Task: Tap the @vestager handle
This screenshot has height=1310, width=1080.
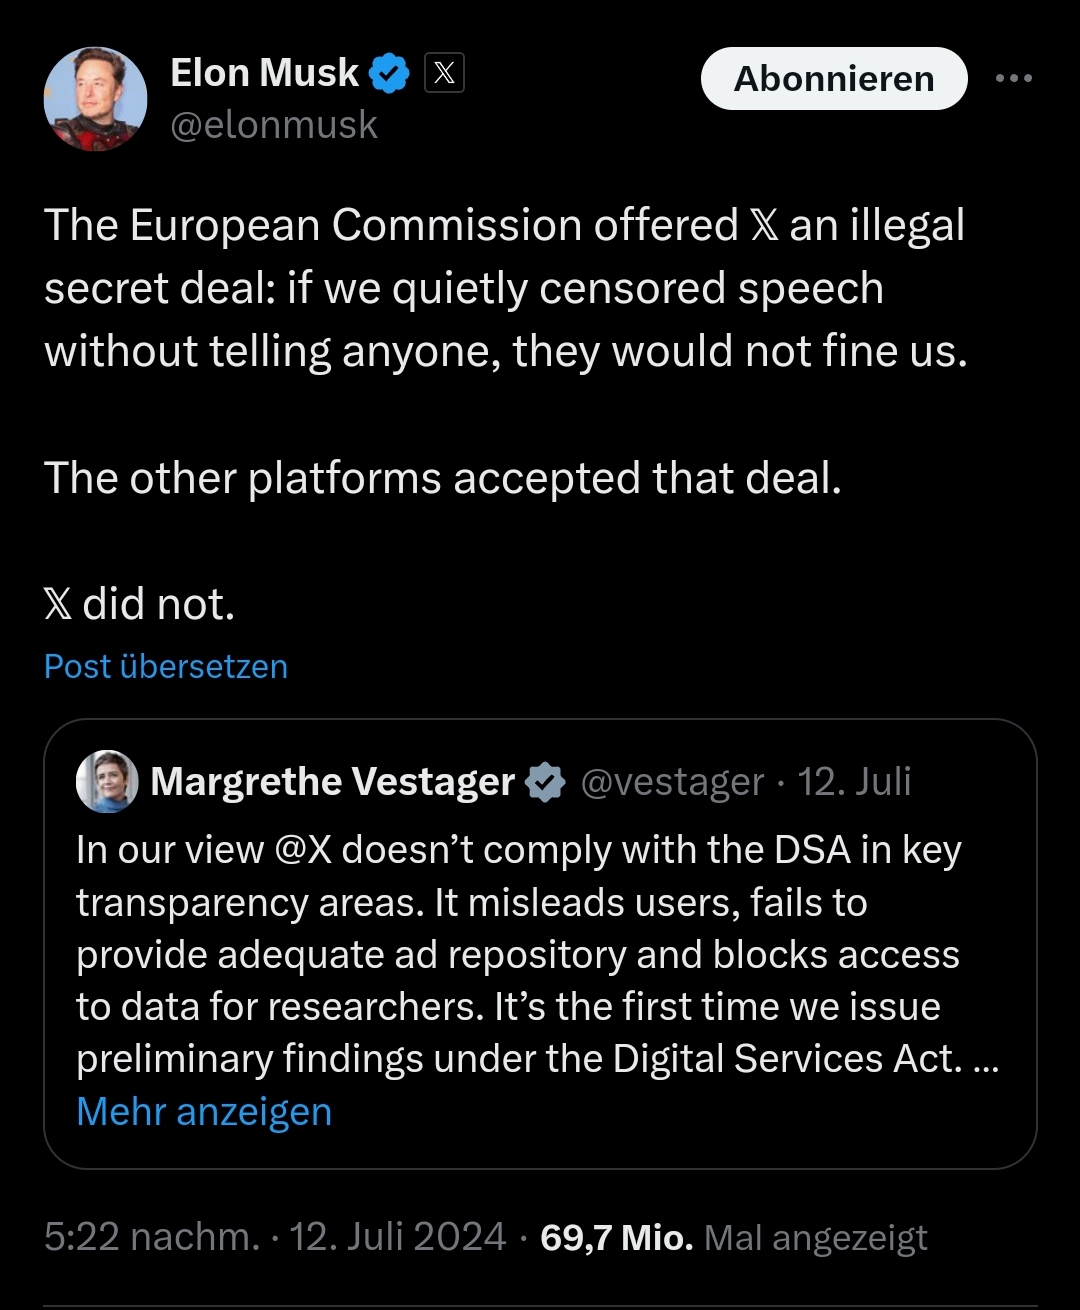Action: [672, 782]
